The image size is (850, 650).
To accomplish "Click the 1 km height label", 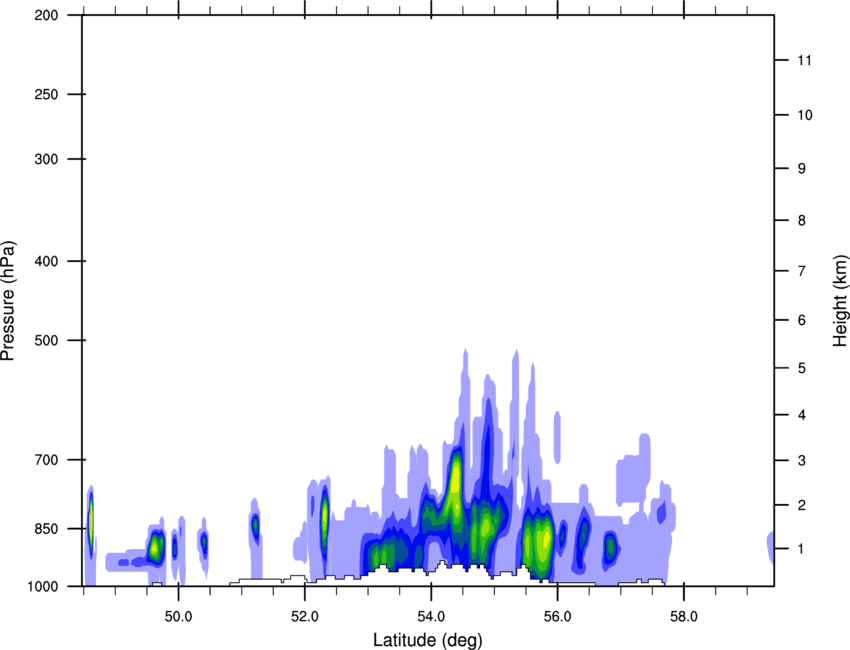I will [x=802, y=549].
